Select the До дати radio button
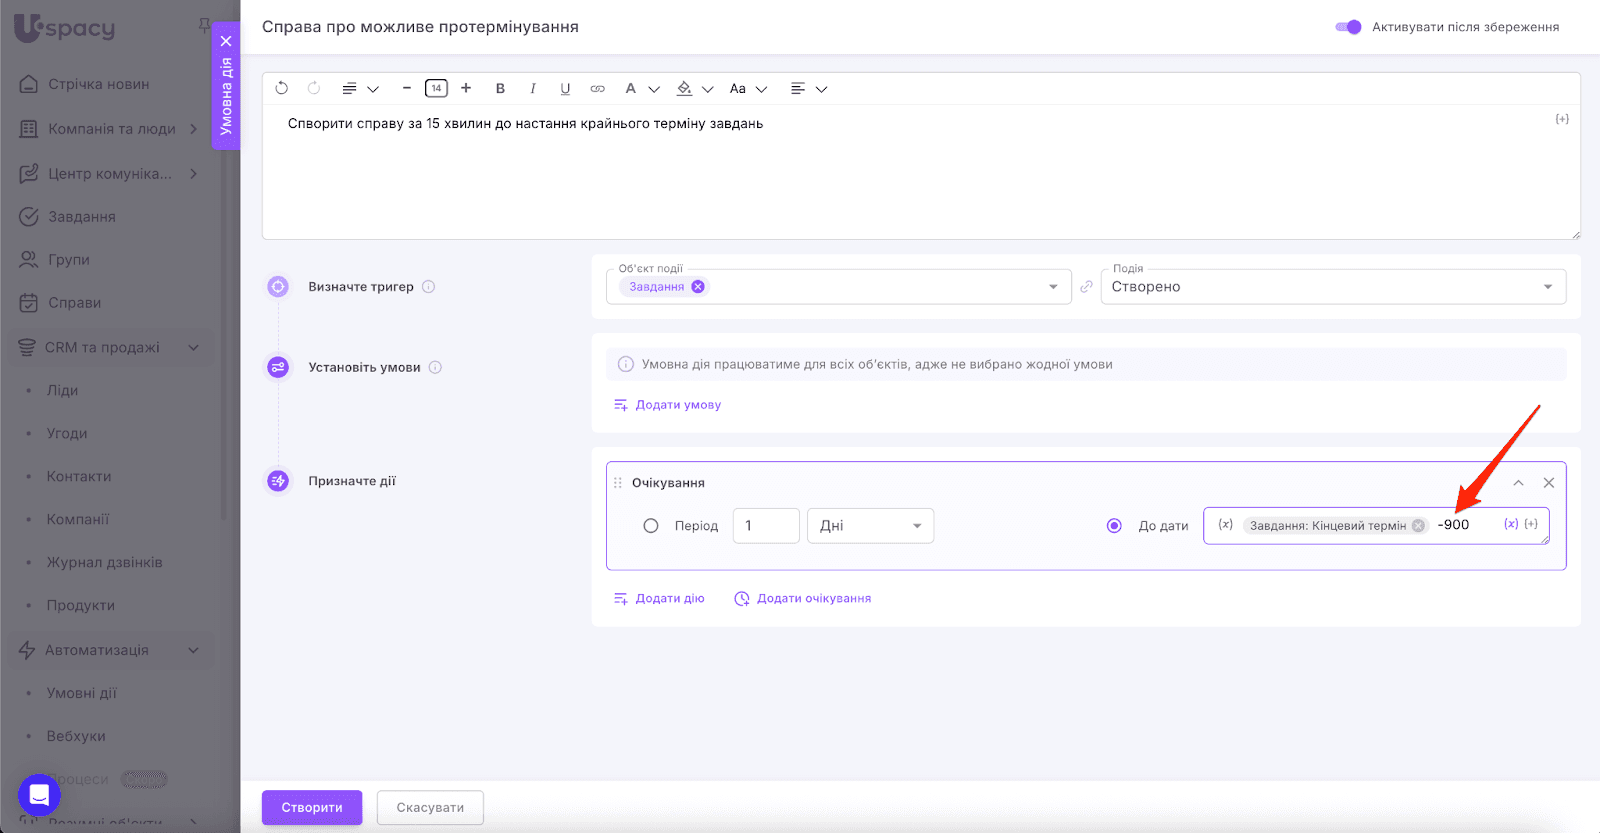The width and height of the screenshot is (1600, 833). pos(1114,526)
